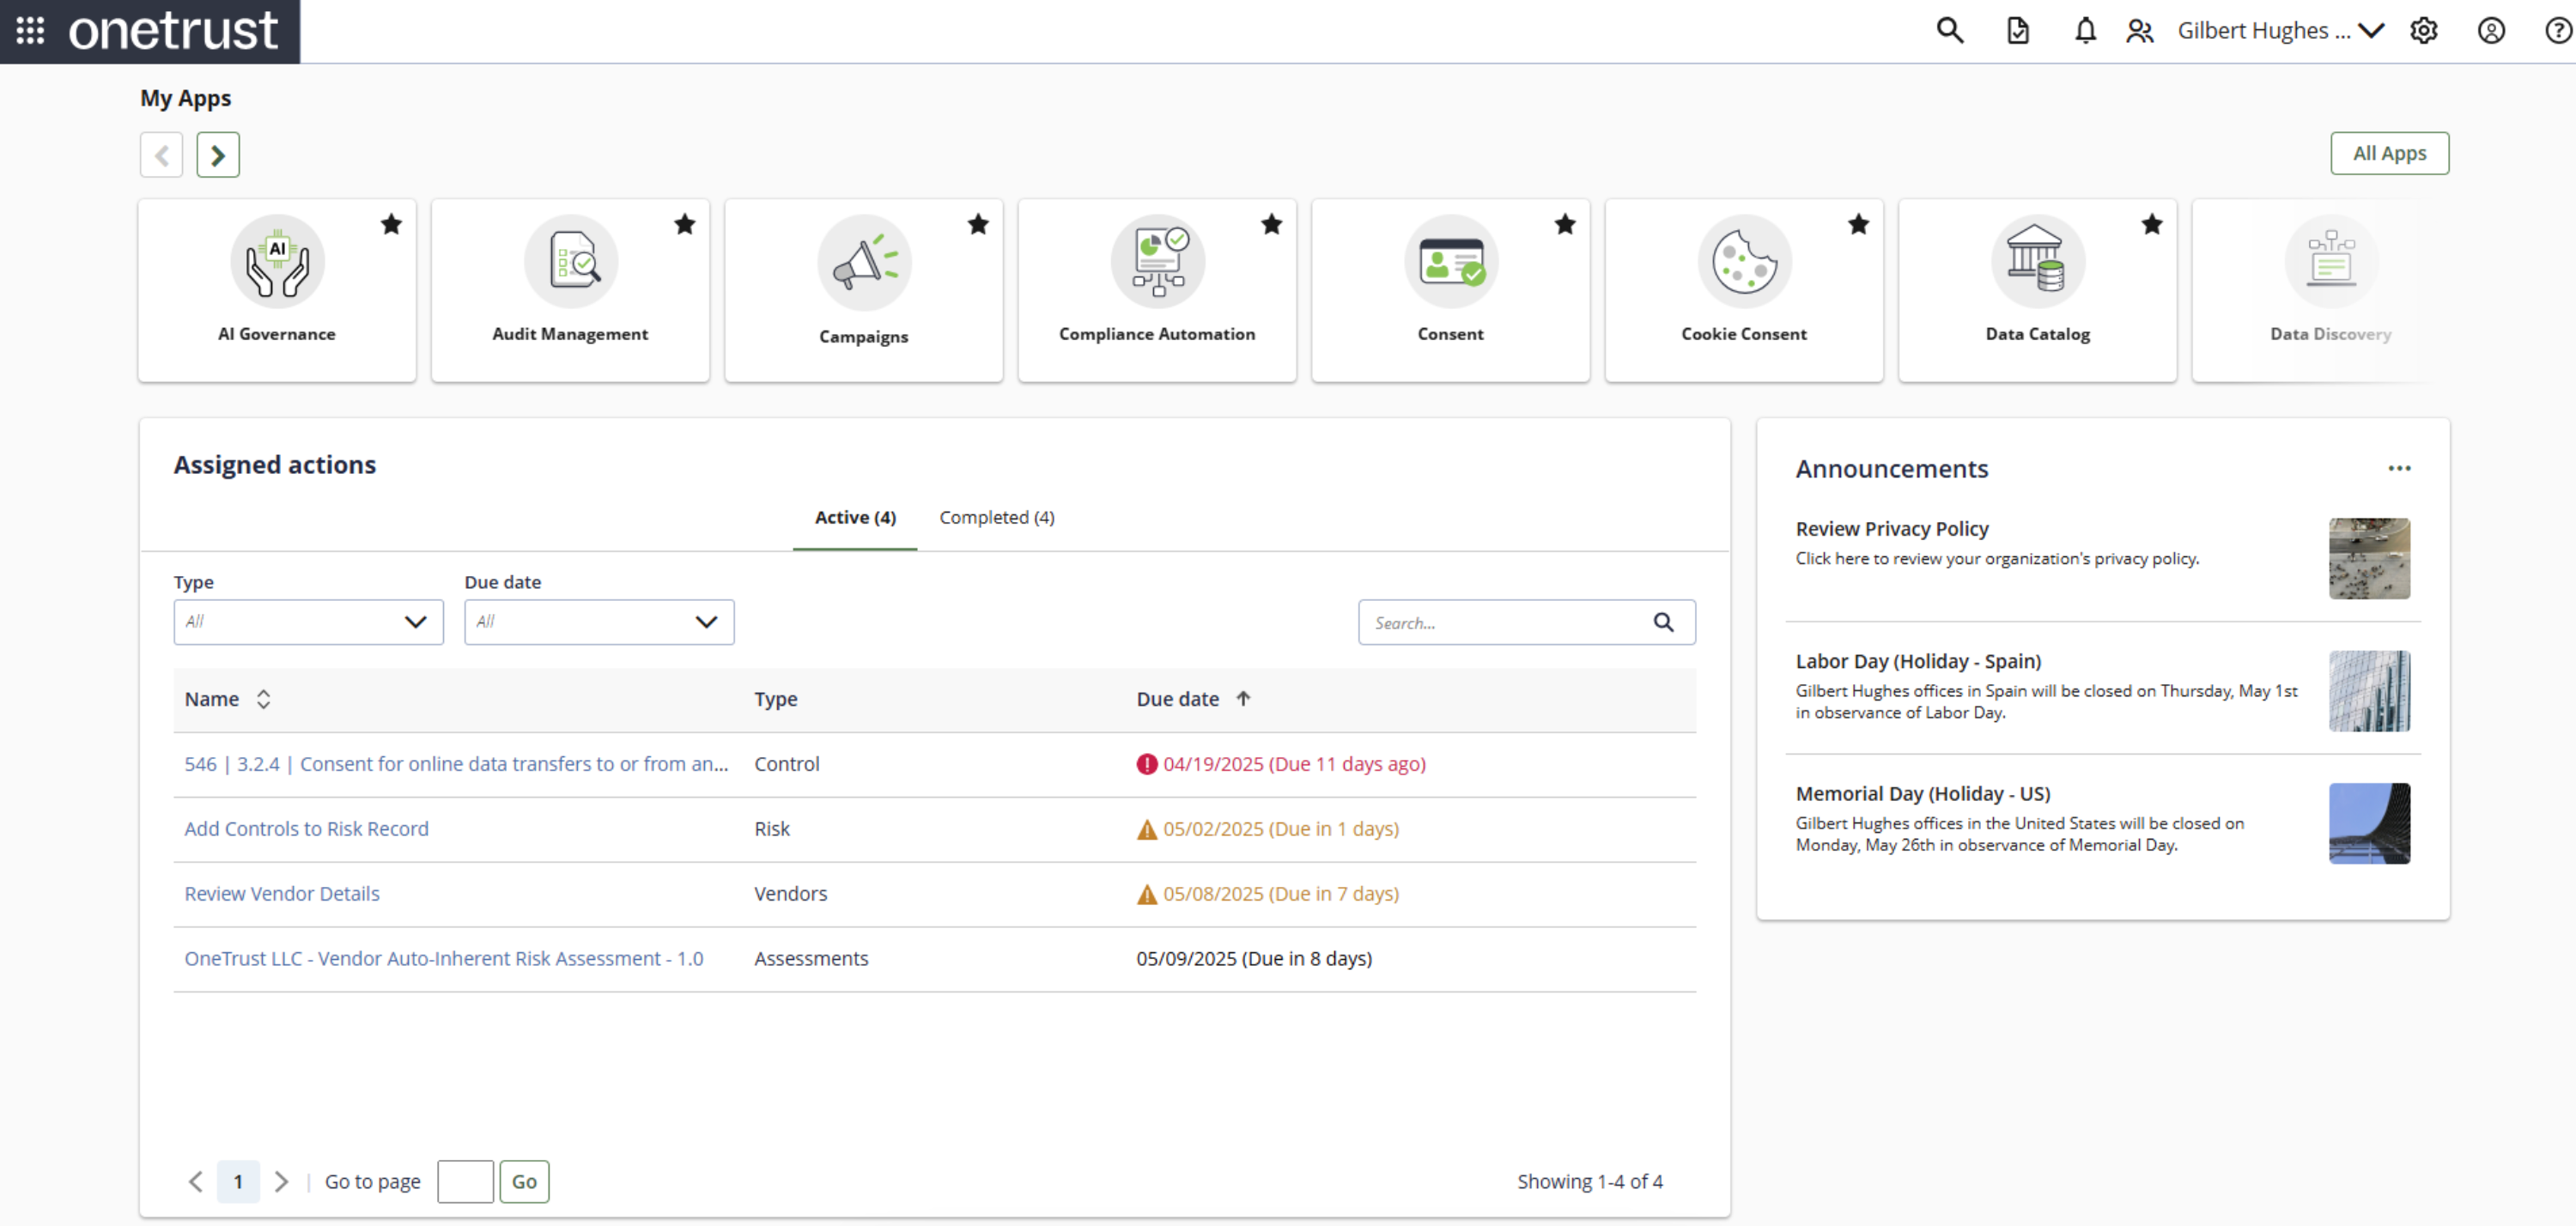2576x1226 pixels.
Task: Open global search magnifier in header
Action: click(x=1949, y=31)
